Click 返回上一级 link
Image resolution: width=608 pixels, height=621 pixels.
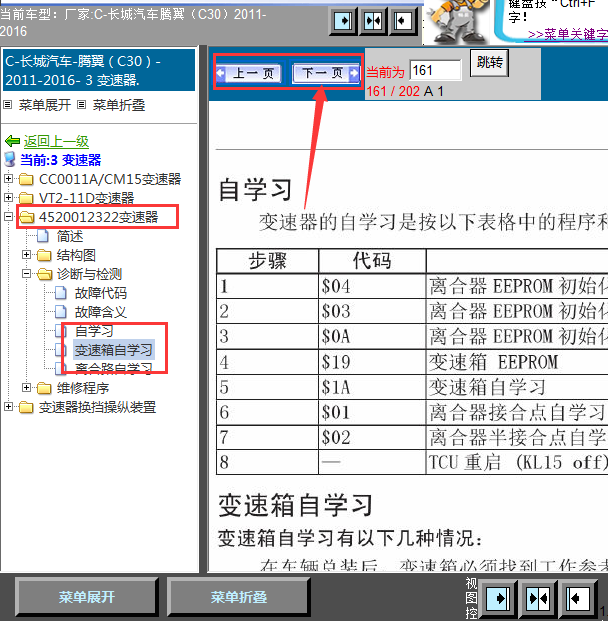56,141
